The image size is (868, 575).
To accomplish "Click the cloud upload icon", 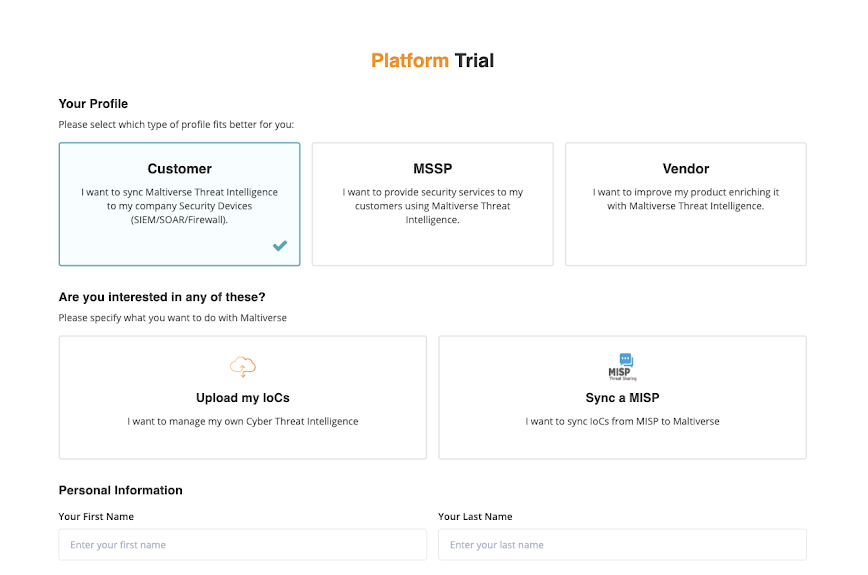I will [x=243, y=366].
